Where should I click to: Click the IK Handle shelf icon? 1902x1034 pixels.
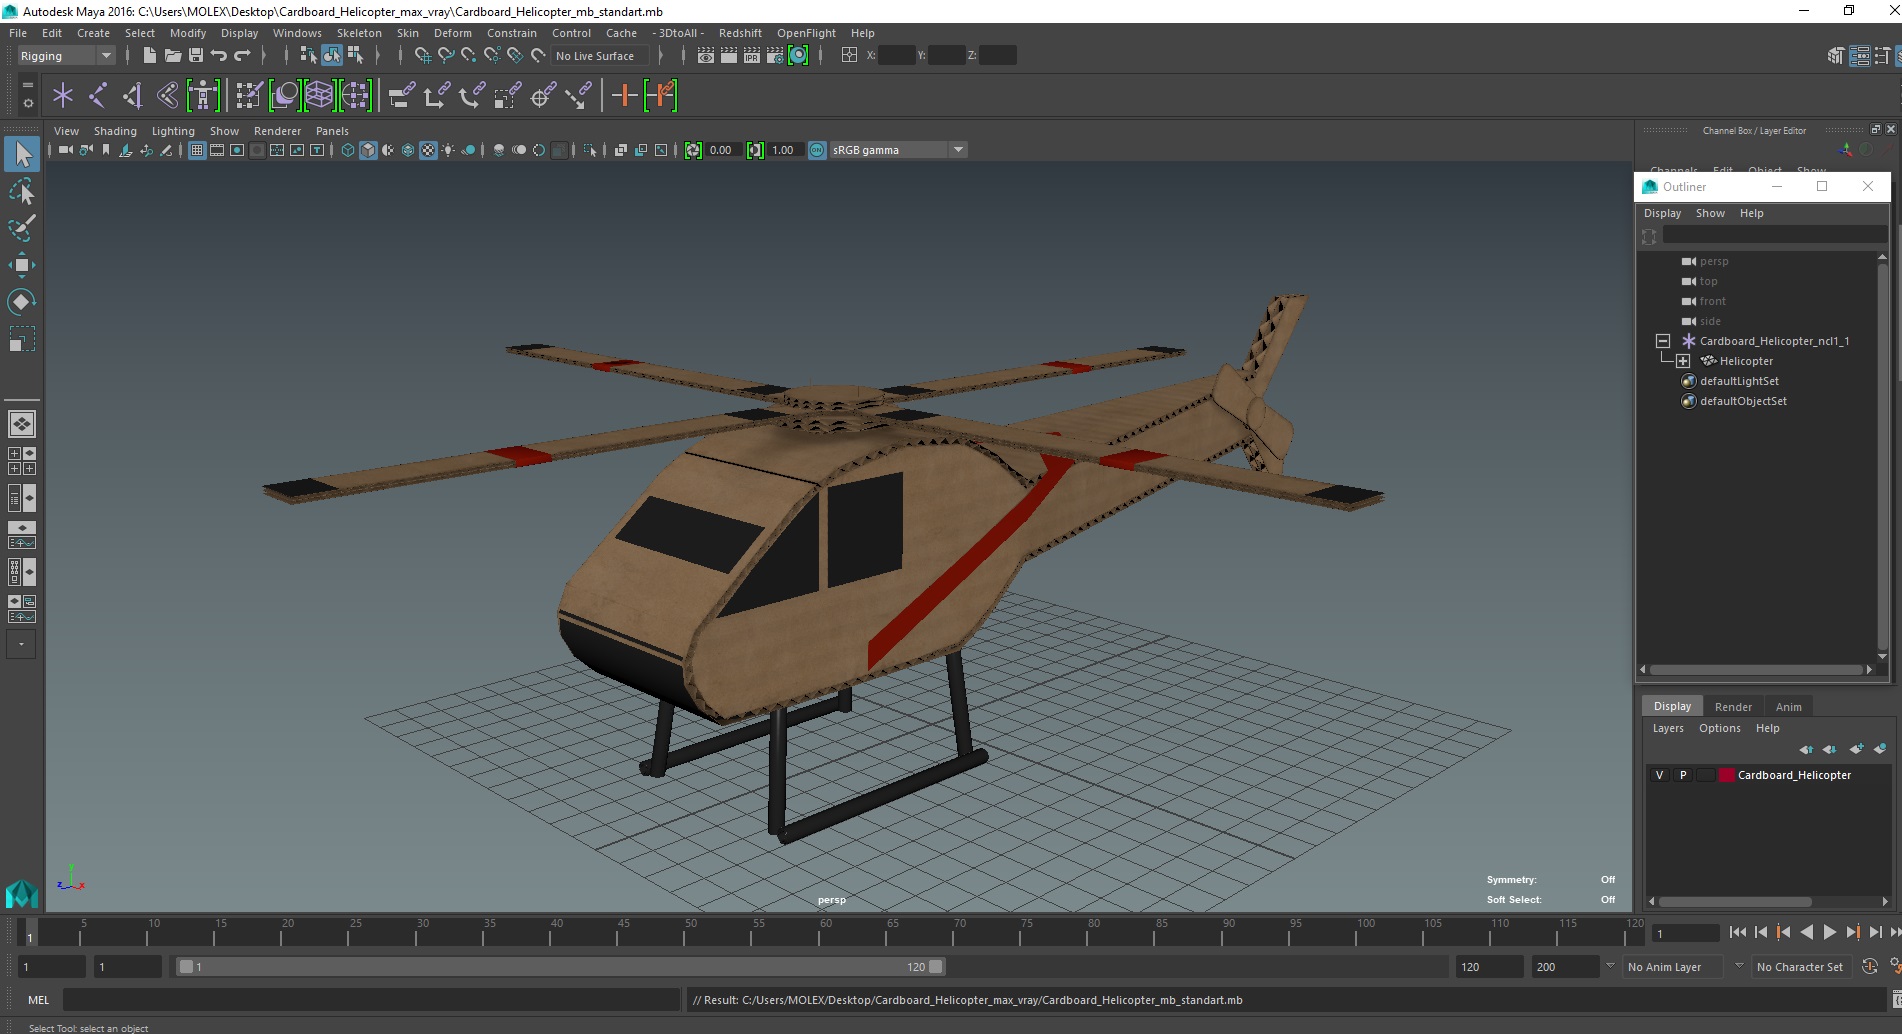pyautogui.click(x=133, y=96)
